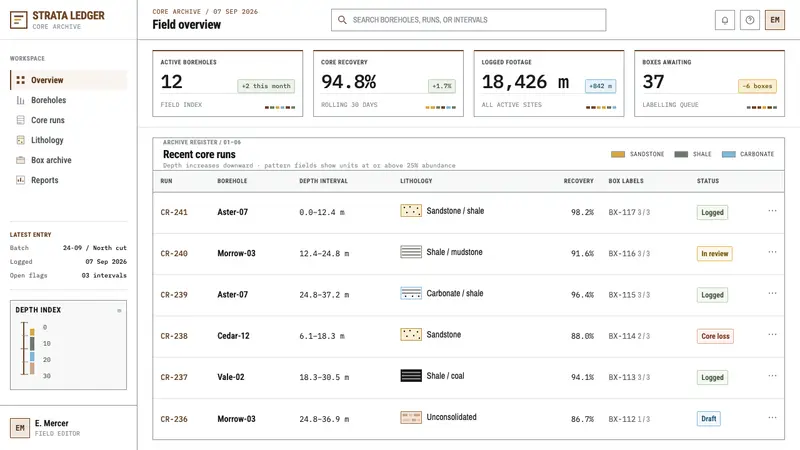Click the Boreholes bar-chart icon

coord(20,100)
